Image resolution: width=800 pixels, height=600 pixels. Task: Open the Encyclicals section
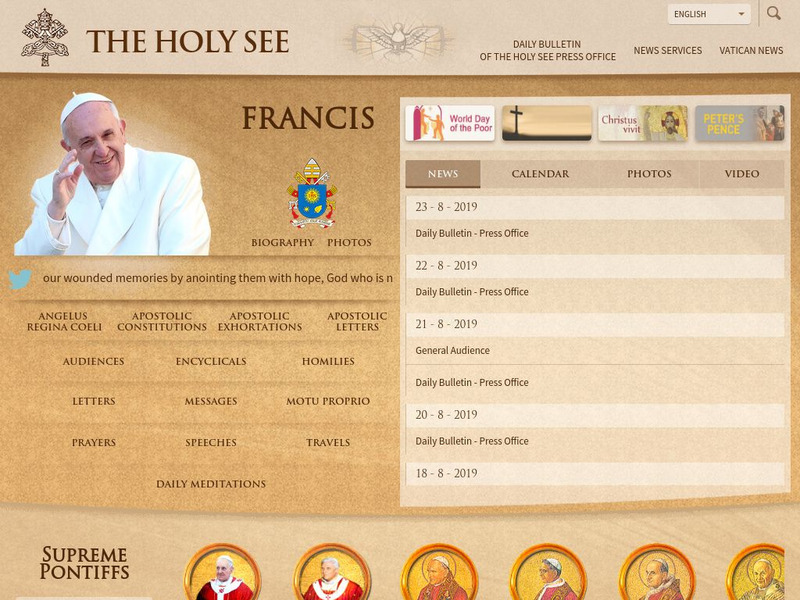211,361
